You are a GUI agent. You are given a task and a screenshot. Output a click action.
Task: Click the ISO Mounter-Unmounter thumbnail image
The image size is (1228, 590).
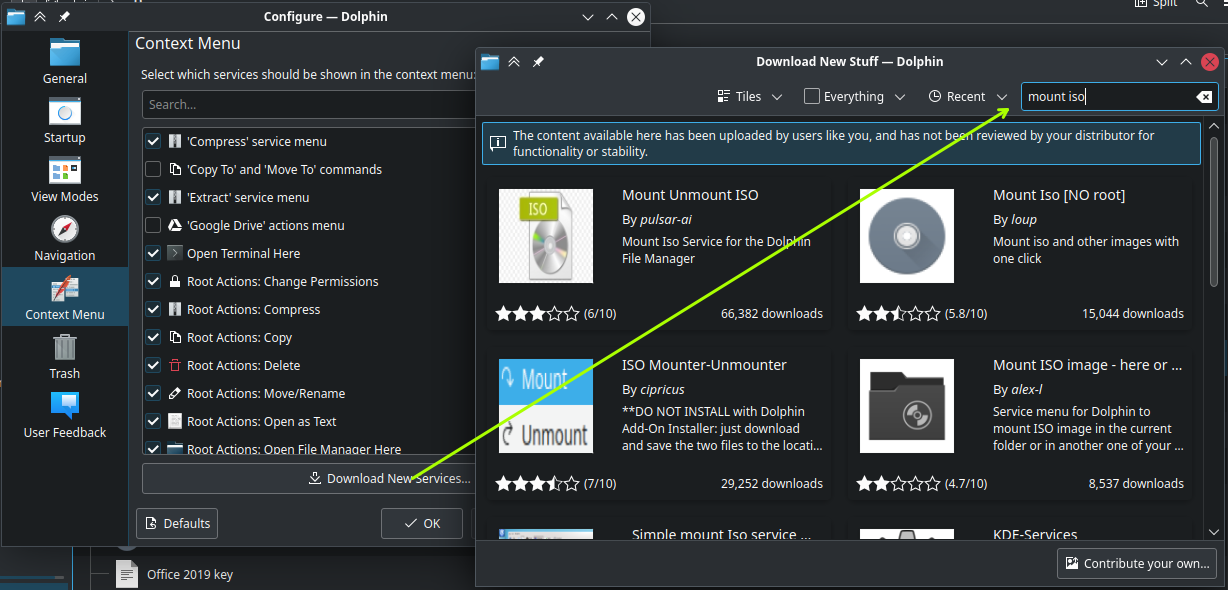click(546, 406)
